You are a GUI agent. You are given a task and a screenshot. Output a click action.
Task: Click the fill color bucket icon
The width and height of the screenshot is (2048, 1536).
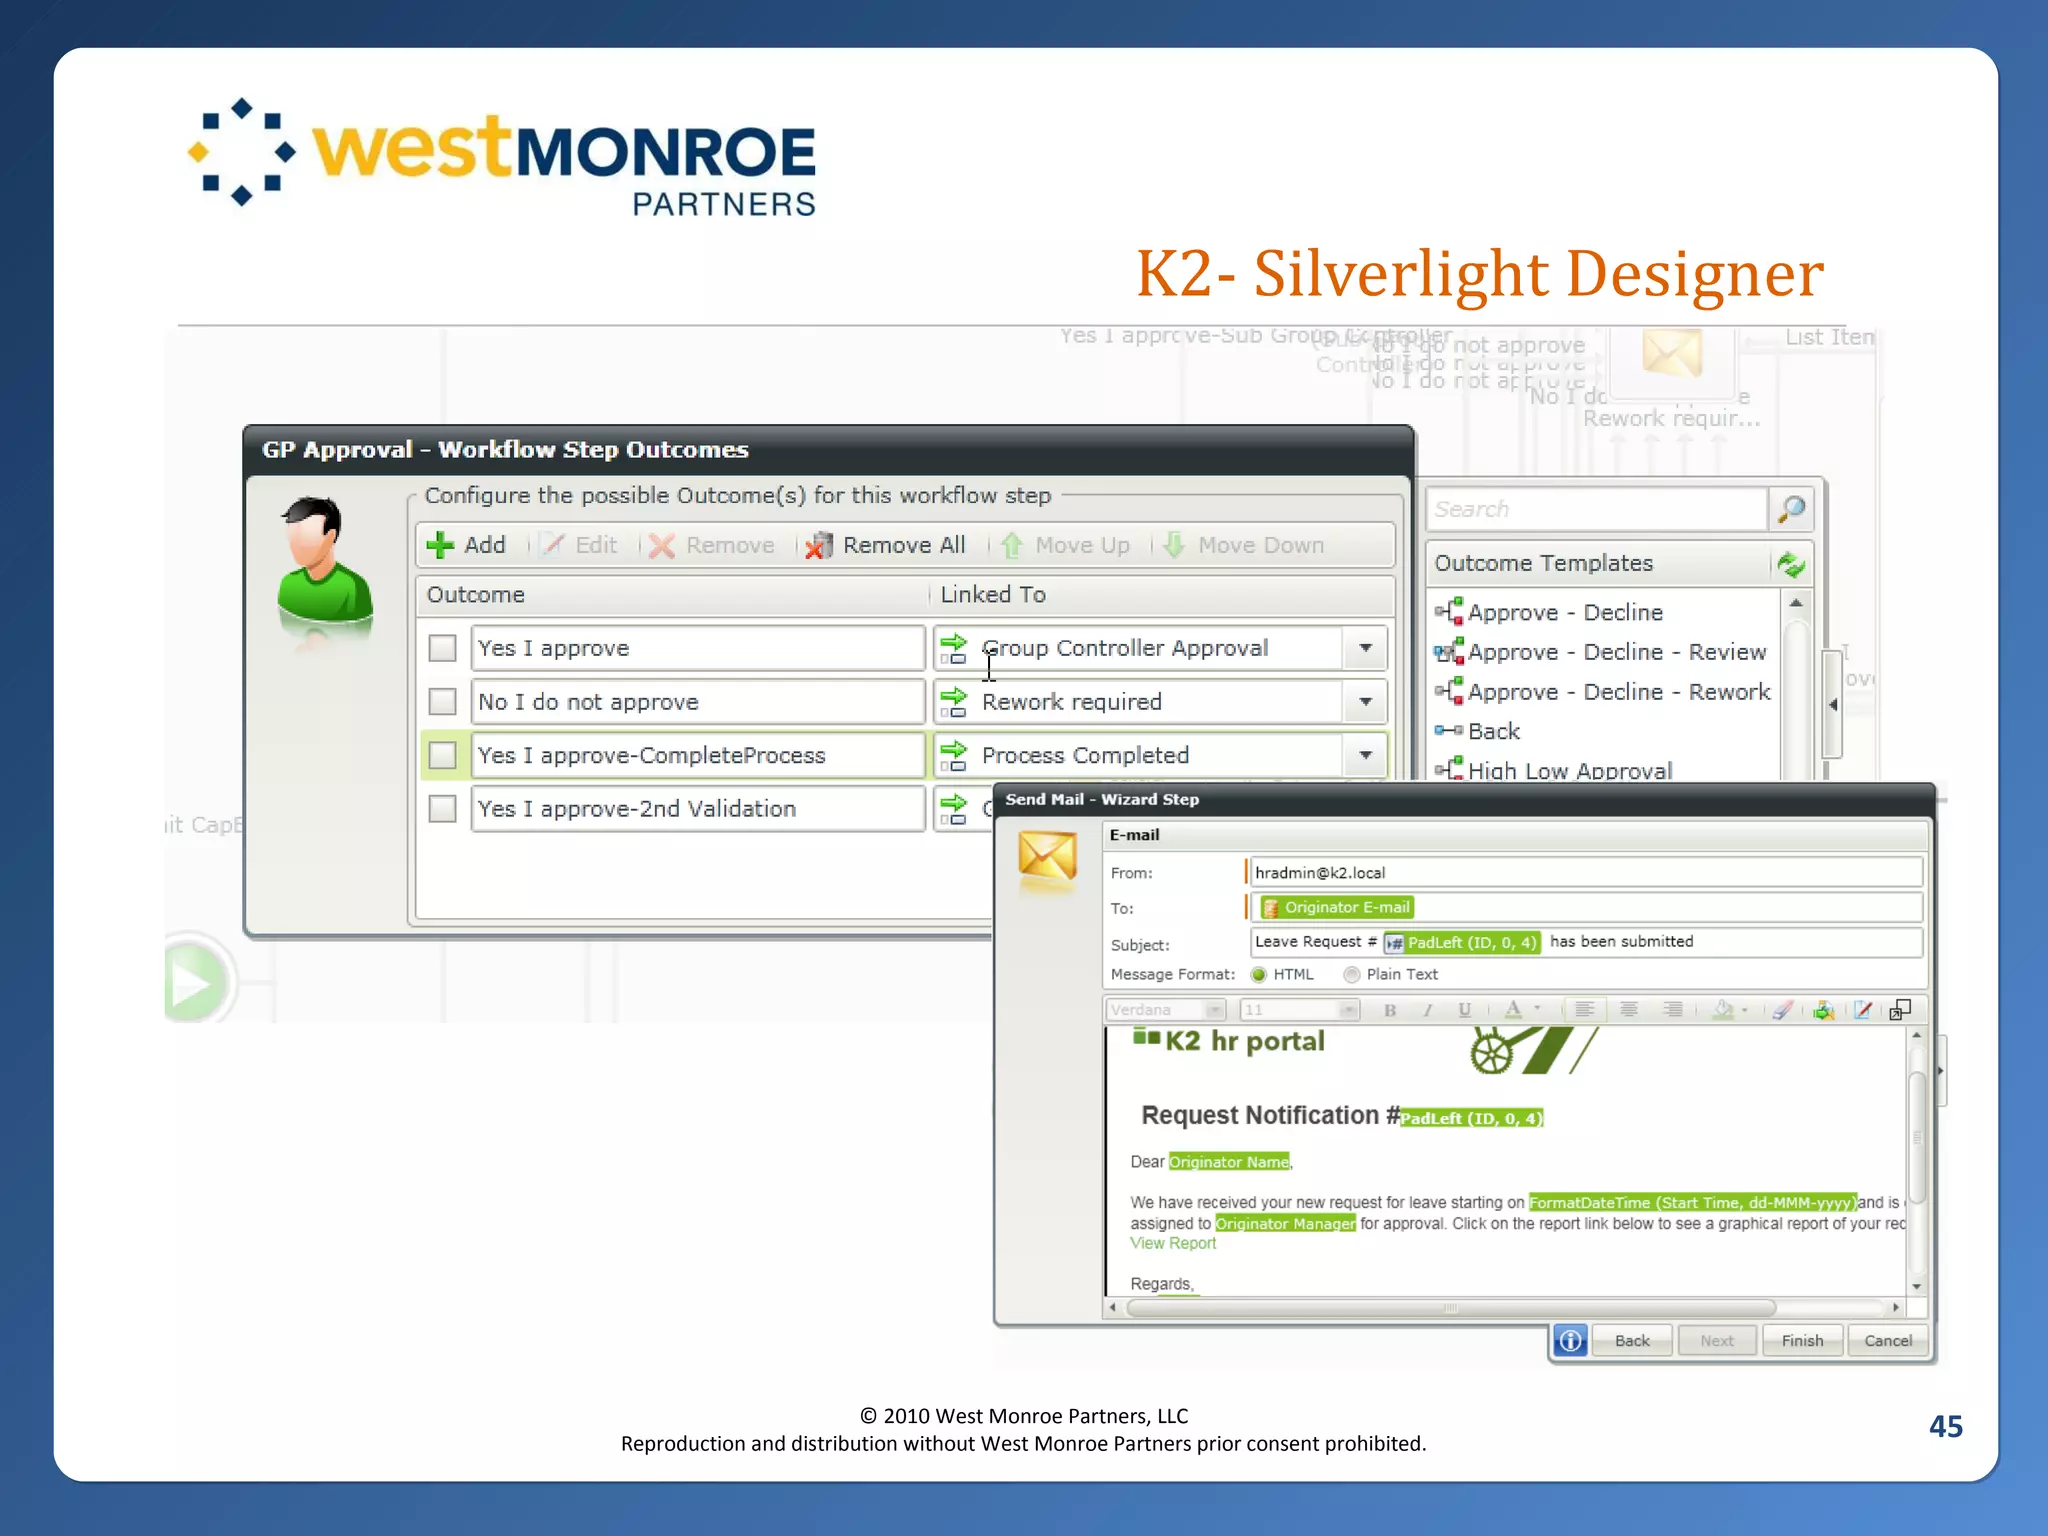click(1722, 1010)
